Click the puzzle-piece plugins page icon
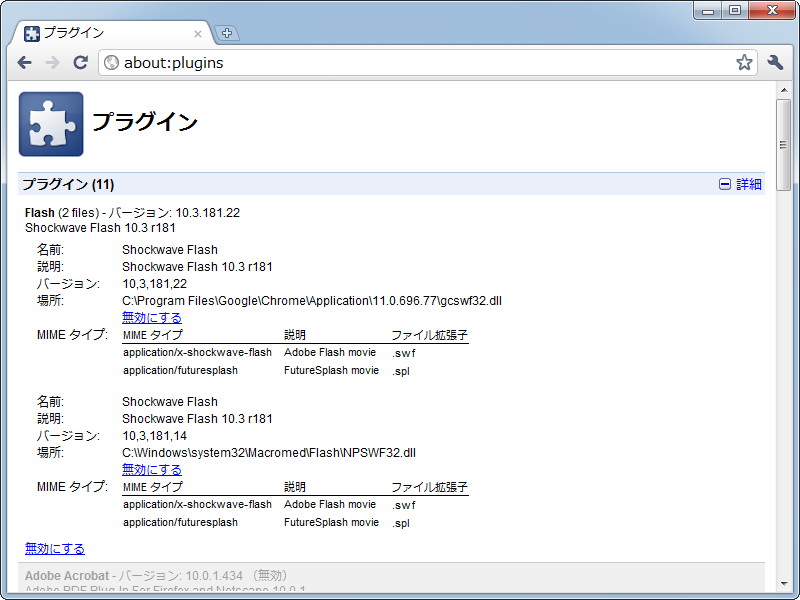This screenshot has height=600, width=800. click(51, 124)
